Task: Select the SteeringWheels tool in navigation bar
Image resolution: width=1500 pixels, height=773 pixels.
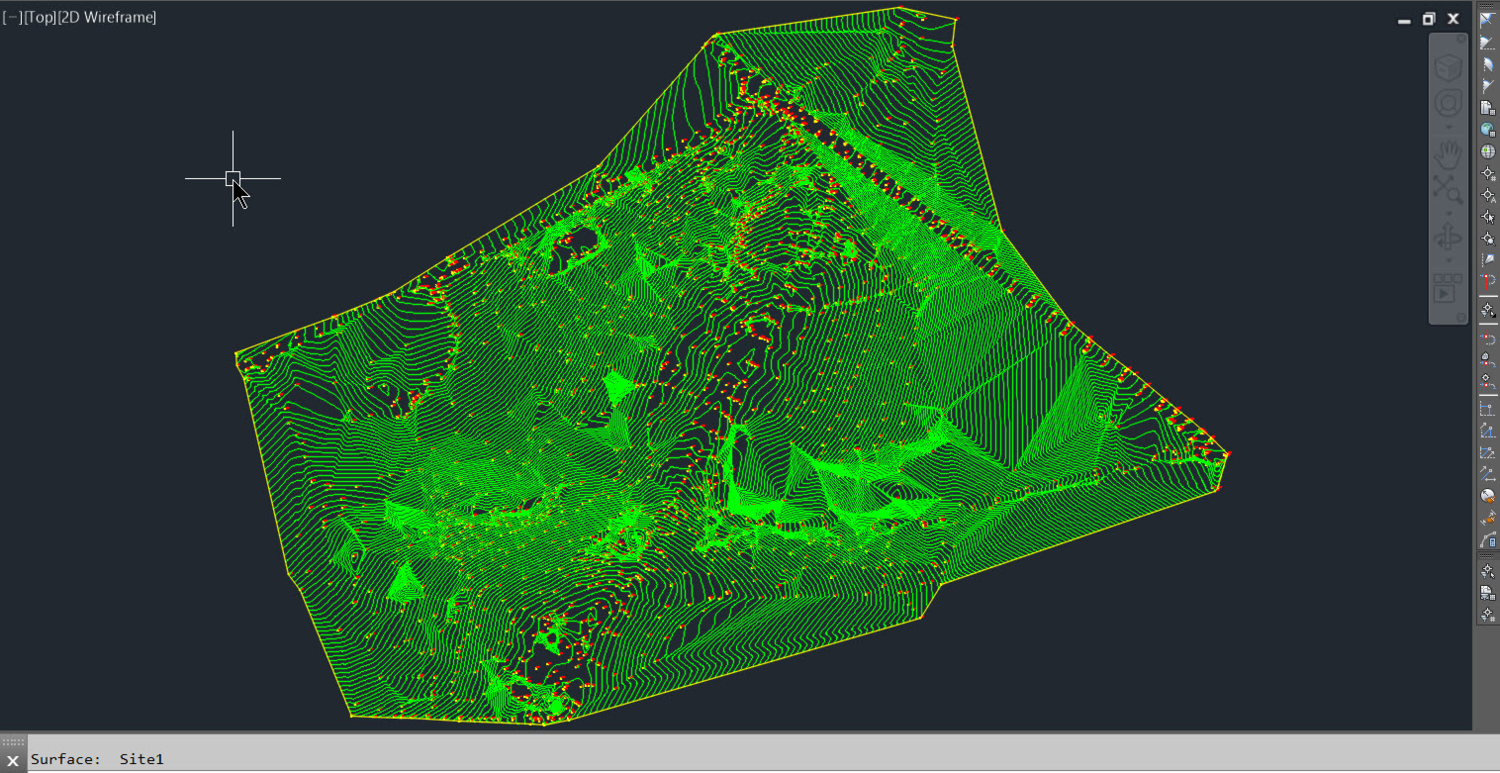Action: point(1447,104)
